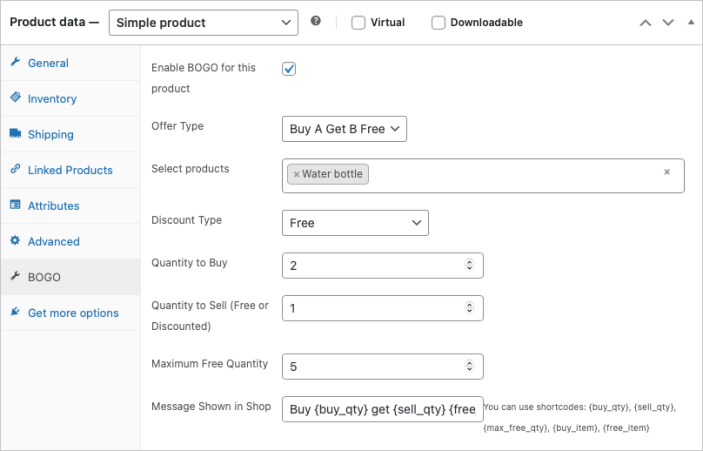Uncheck Enable BOGO for this product
Screen dimensions: 703x451
click(290, 69)
